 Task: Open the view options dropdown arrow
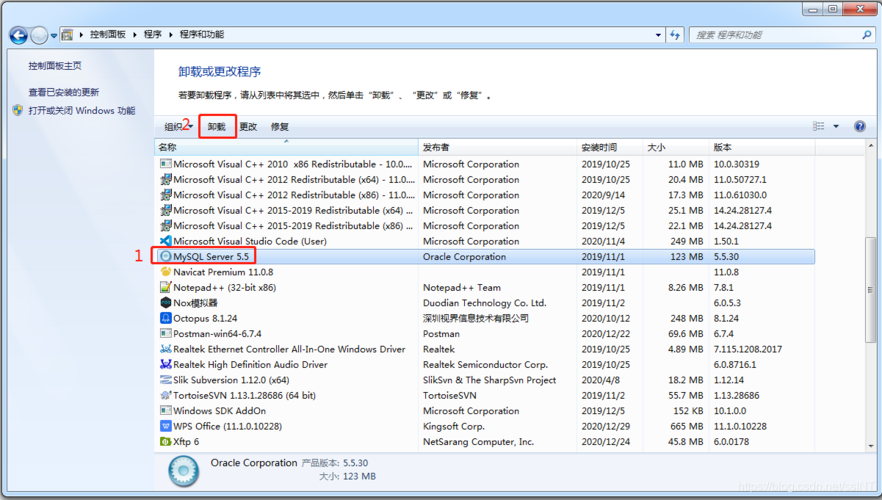tap(836, 126)
